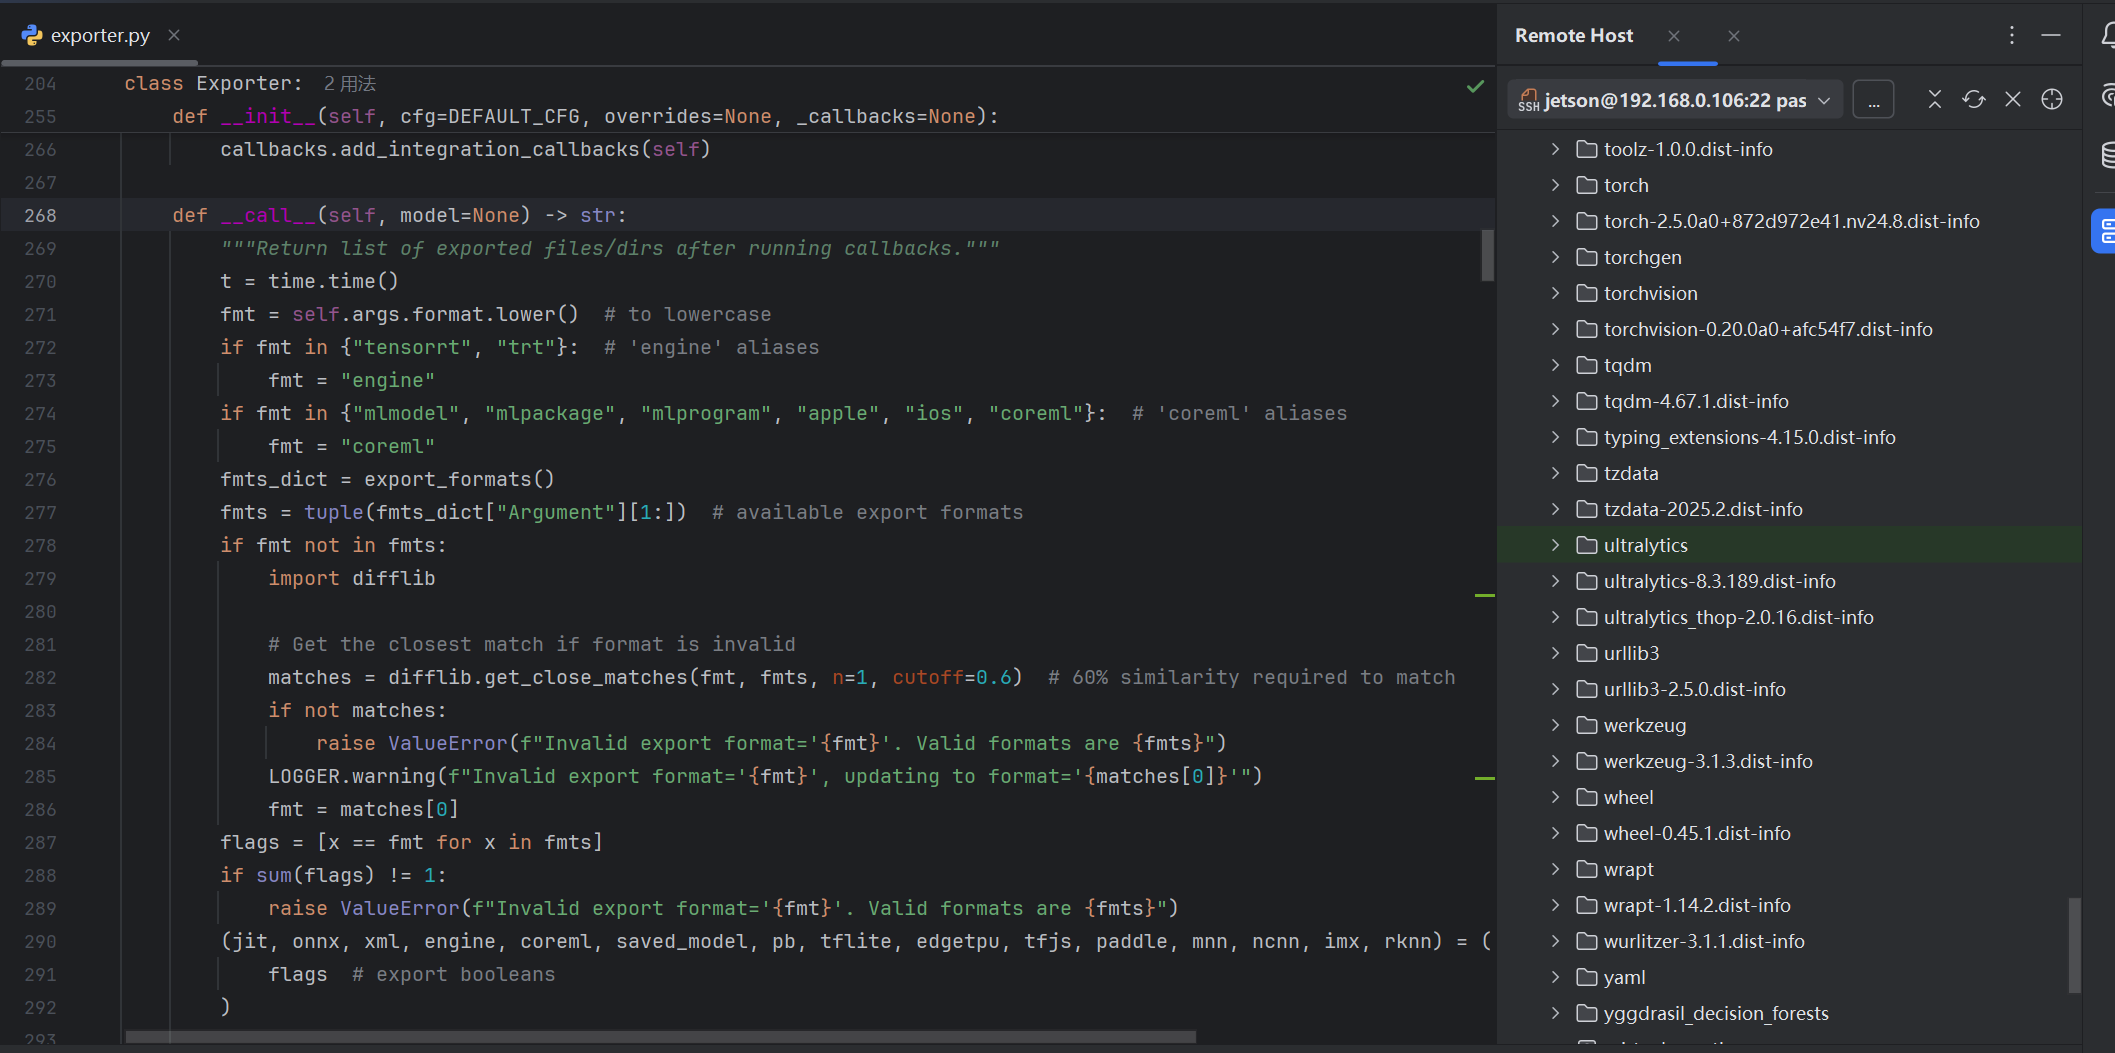
Task: Close the second Remote Host connection tab
Action: coord(1734,36)
